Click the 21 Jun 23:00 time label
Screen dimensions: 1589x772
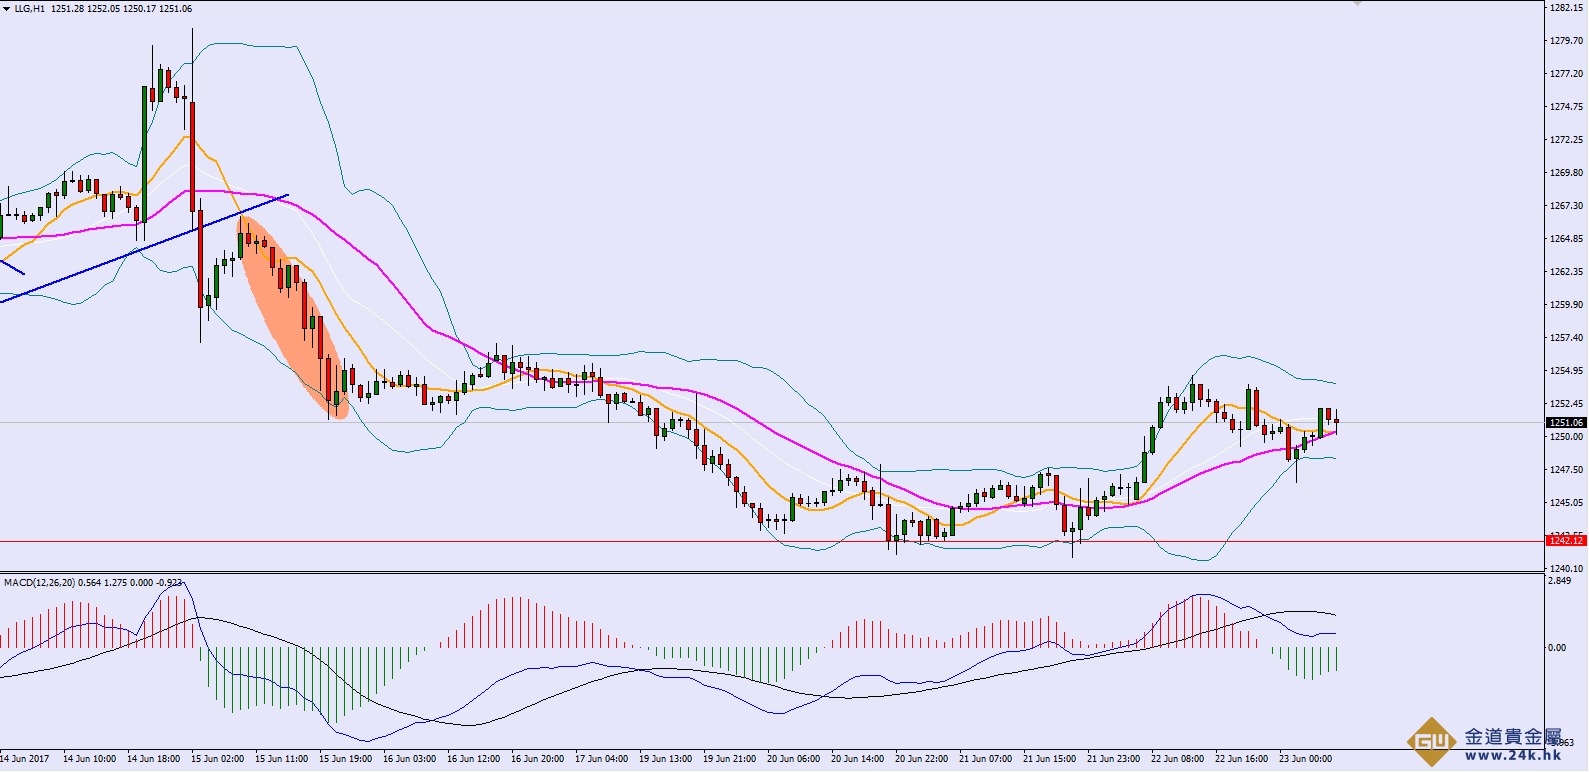click(x=1113, y=759)
